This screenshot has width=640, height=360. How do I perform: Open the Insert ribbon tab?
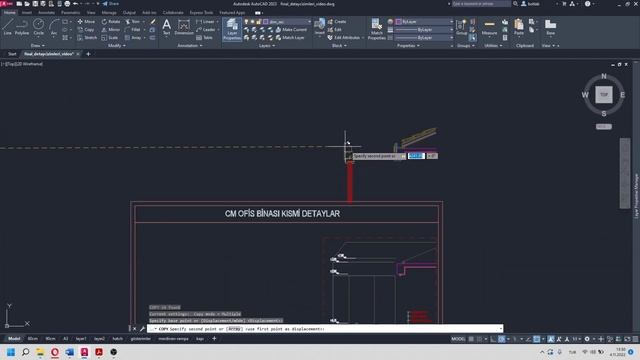(x=27, y=13)
